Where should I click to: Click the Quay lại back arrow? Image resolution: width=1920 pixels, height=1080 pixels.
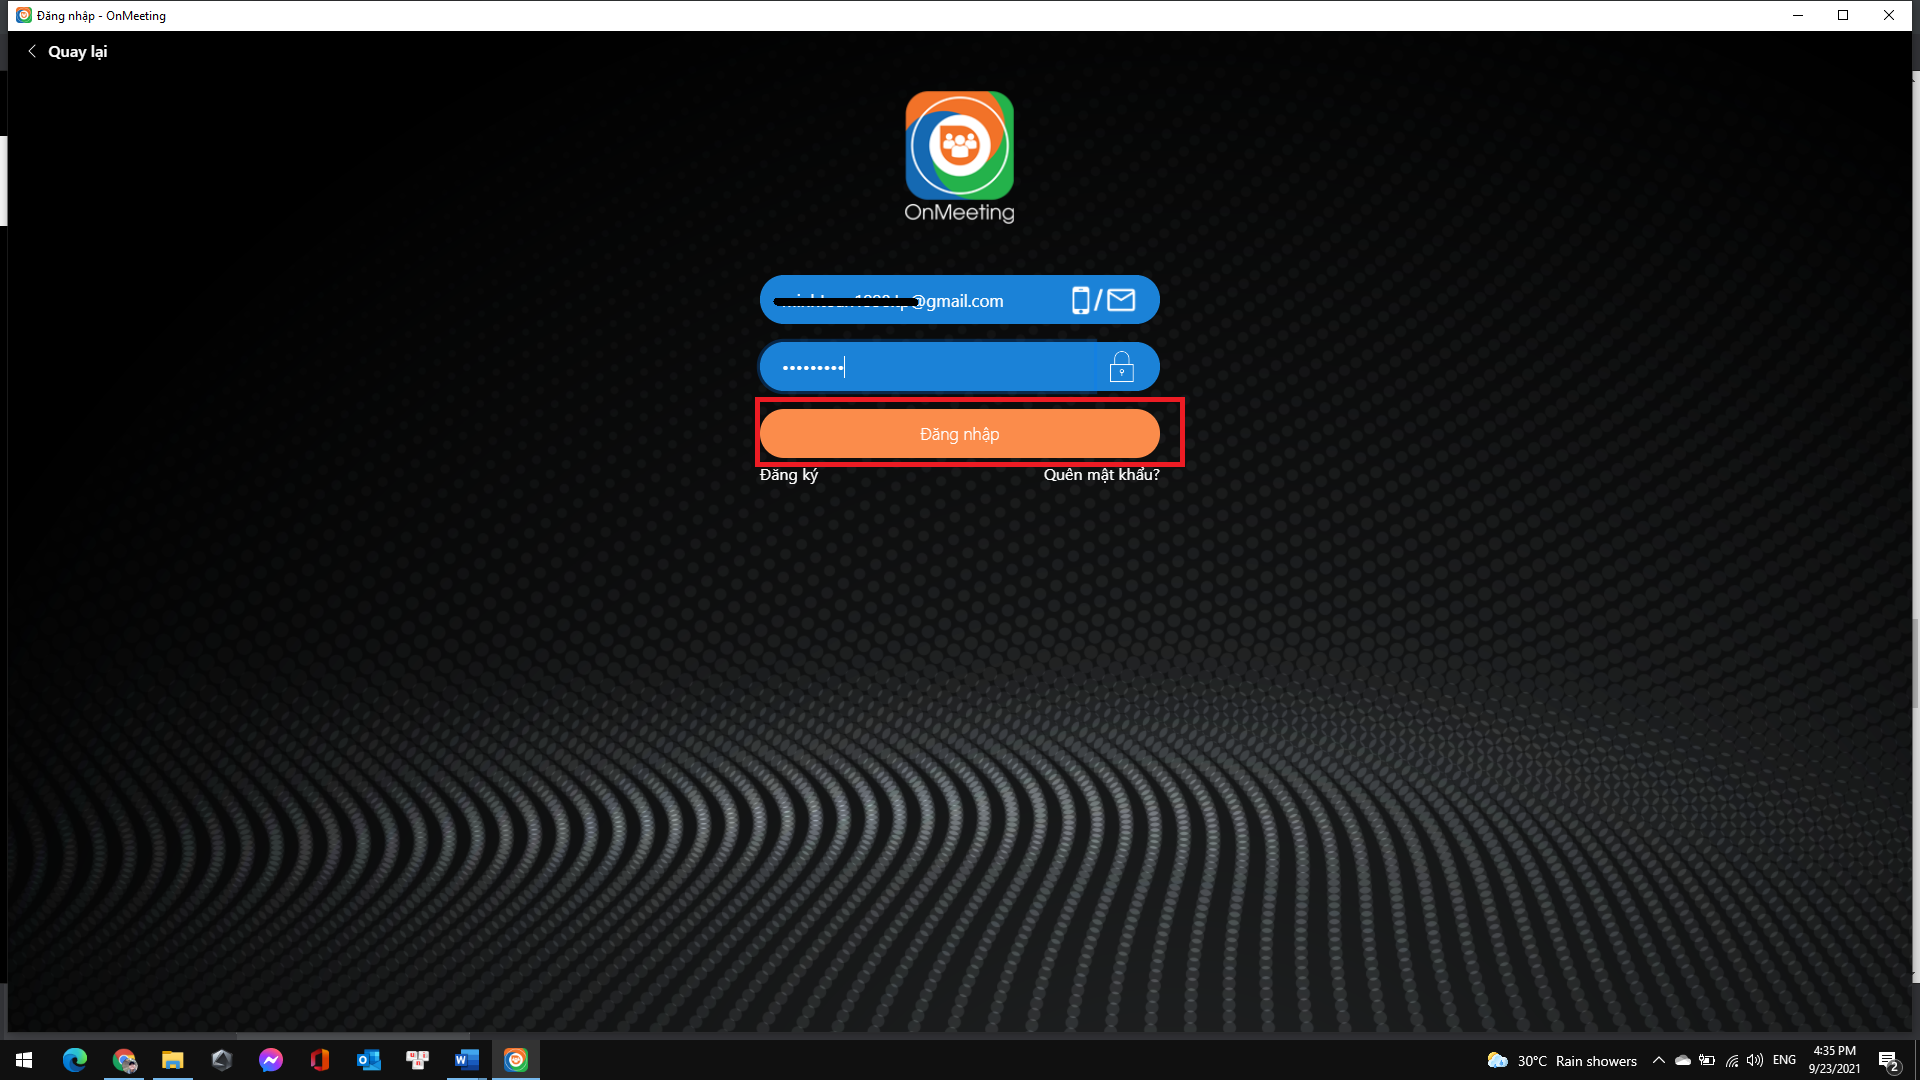pyautogui.click(x=32, y=51)
